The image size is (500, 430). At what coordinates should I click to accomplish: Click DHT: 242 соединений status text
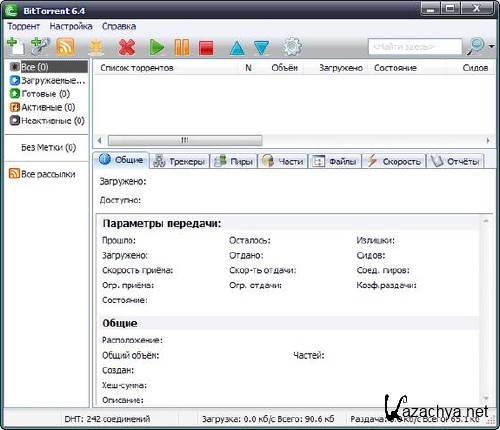(x=107, y=419)
